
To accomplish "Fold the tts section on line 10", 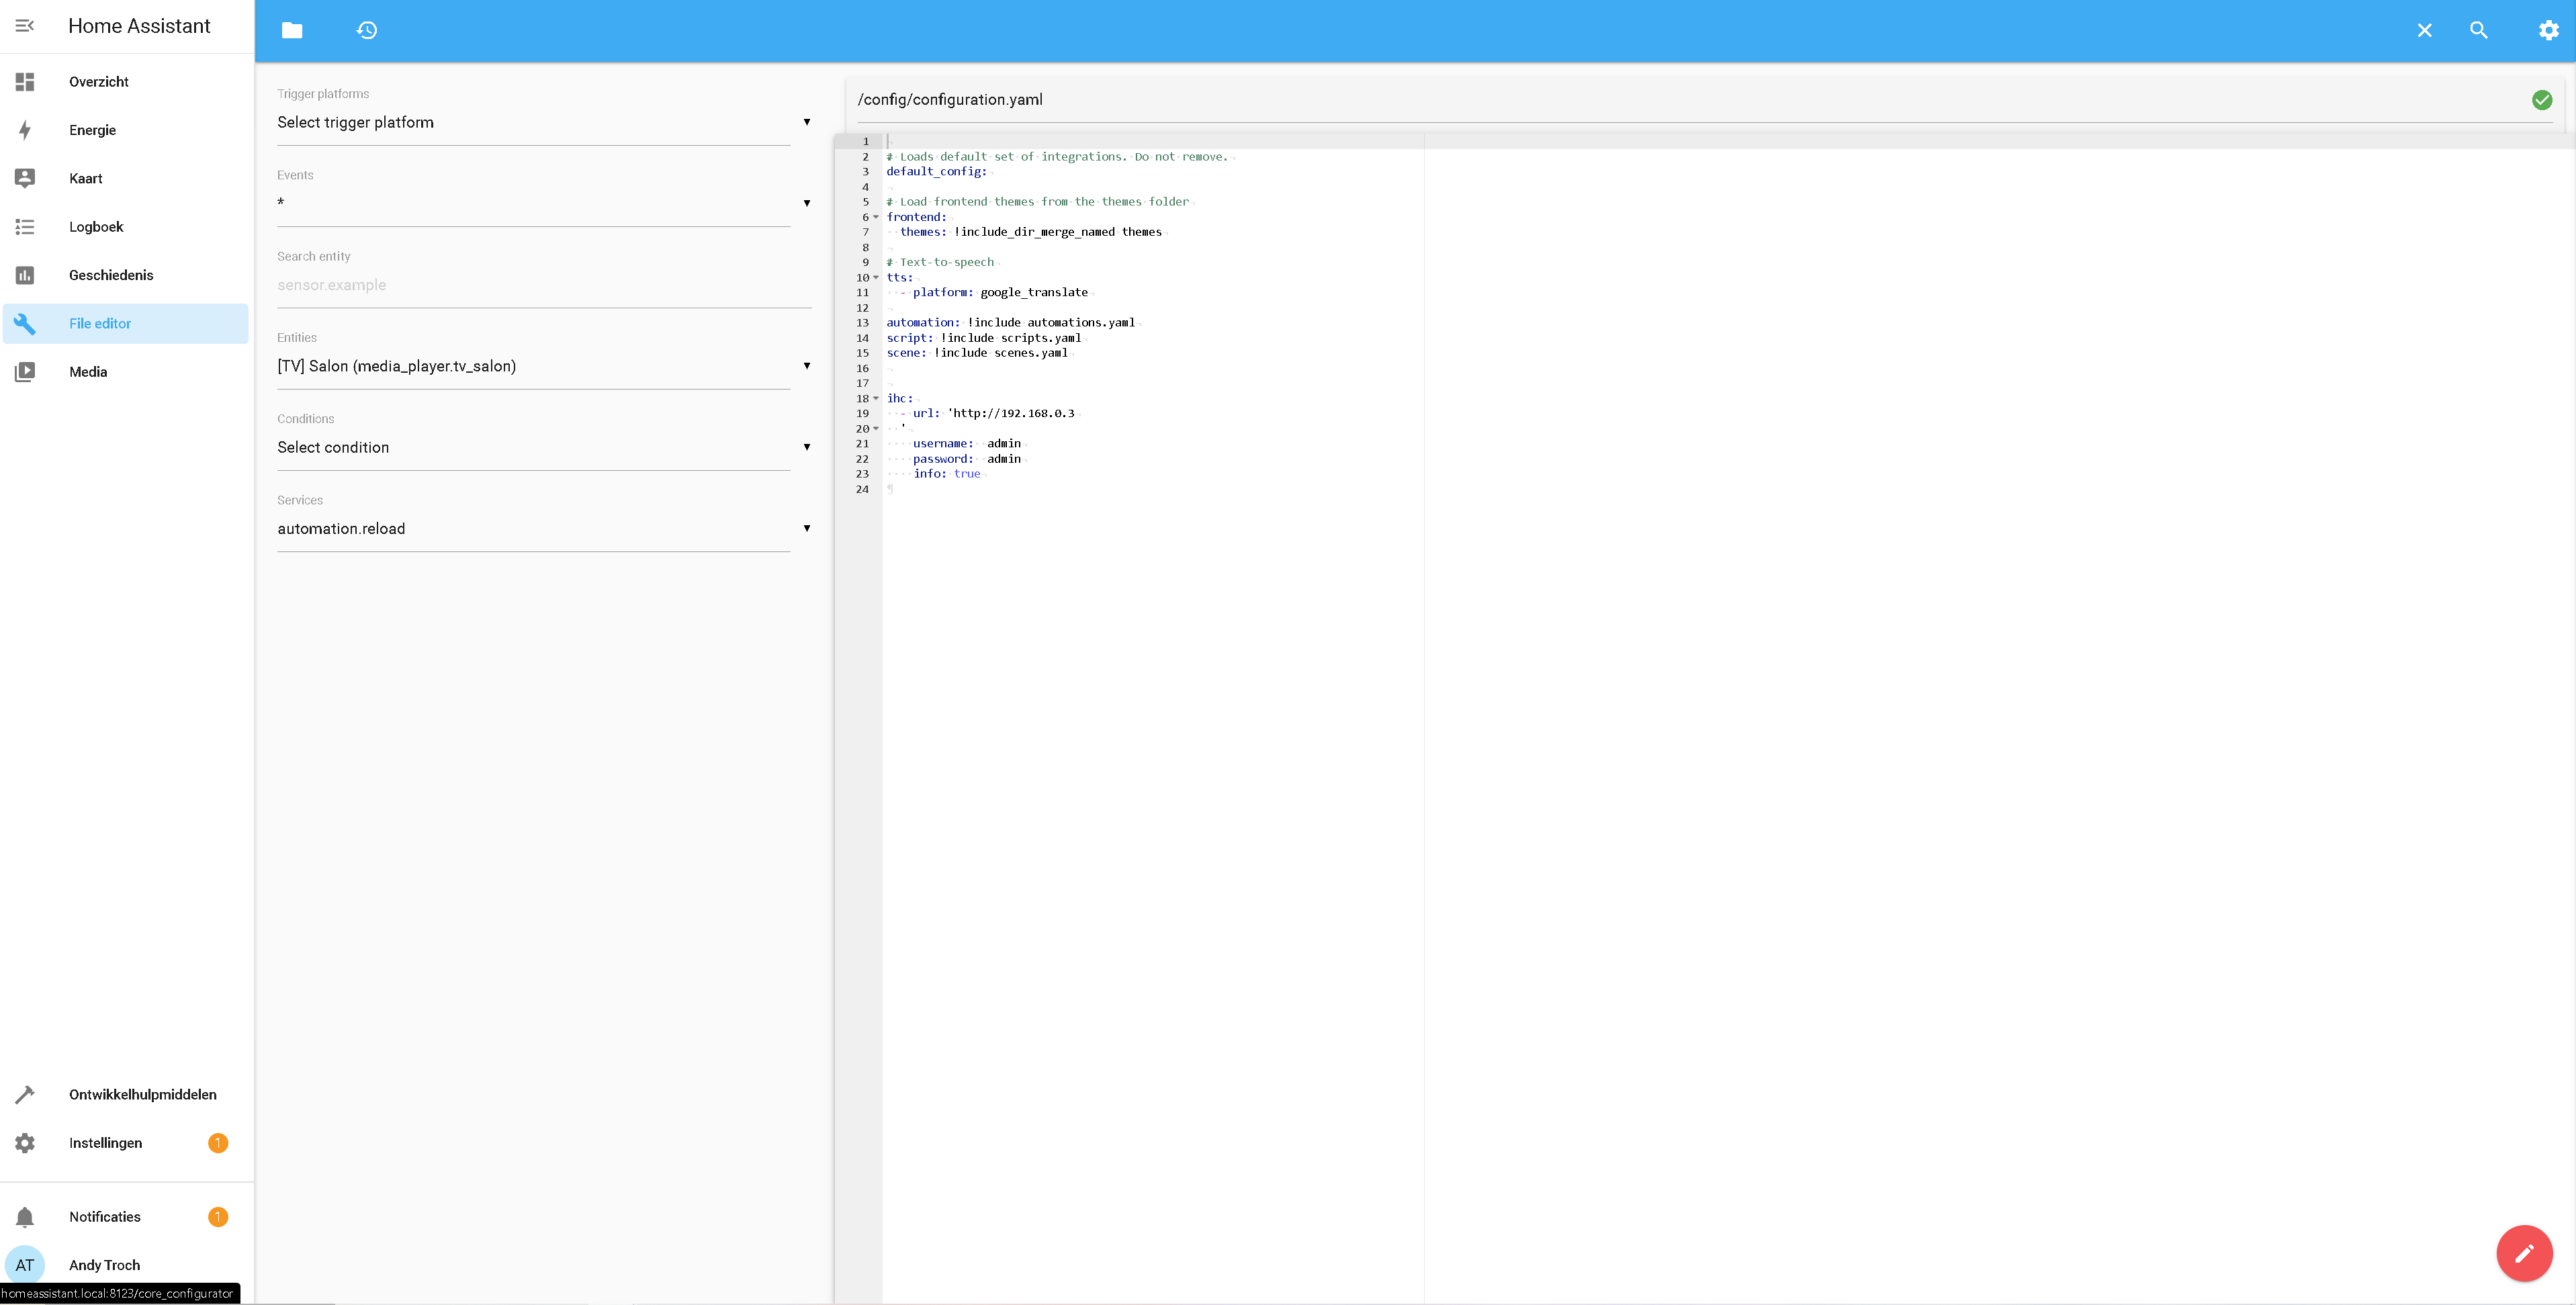I will [x=876, y=278].
